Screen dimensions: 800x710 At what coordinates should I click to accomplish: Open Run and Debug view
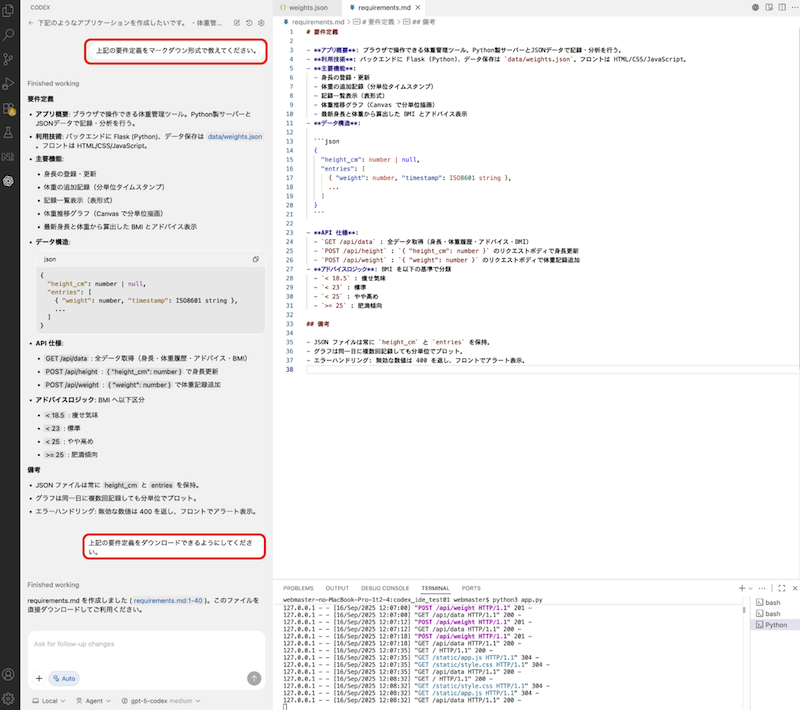(x=8, y=84)
